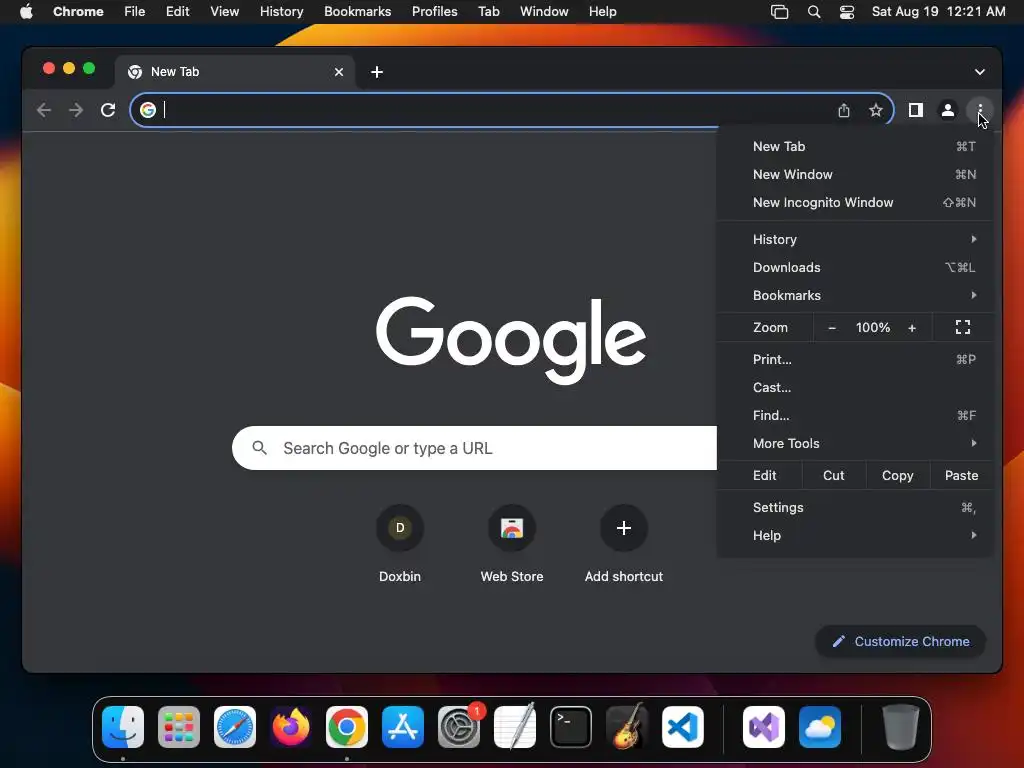The image size is (1024, 768).
Task: Click the share icon in address bar
Action: point(844,110)
